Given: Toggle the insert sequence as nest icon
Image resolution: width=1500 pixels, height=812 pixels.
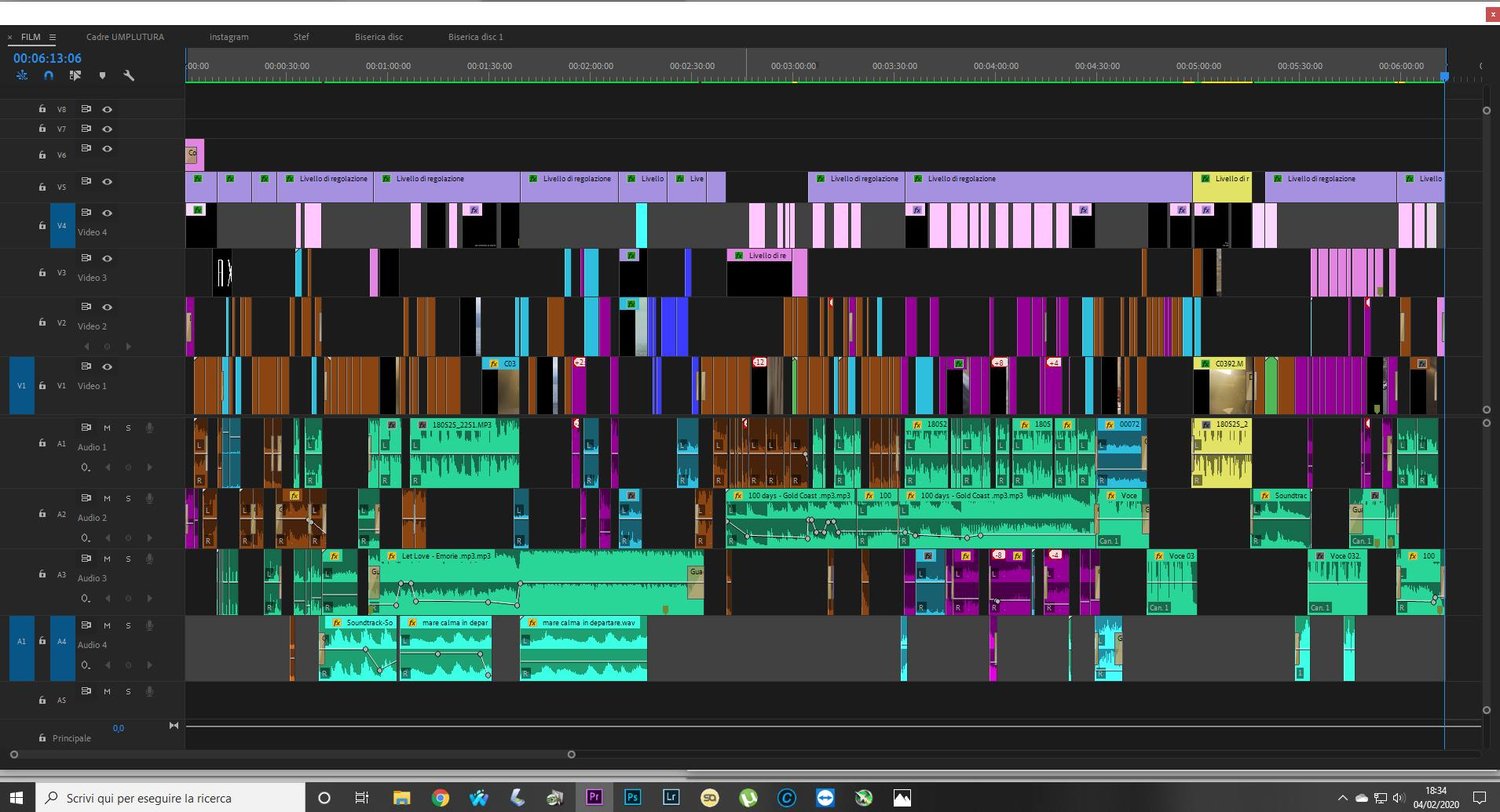Looking at the screenshot, I should point(22,75).
